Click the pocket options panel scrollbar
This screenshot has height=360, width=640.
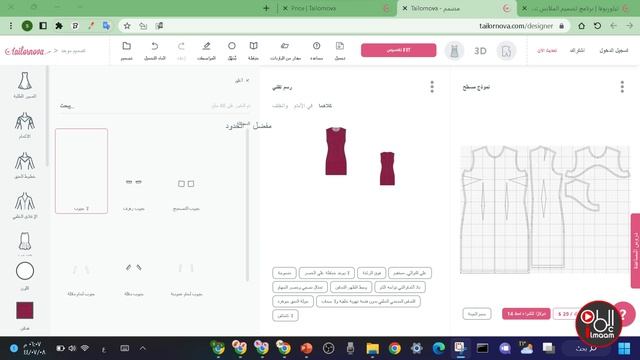tap(247, 204)
